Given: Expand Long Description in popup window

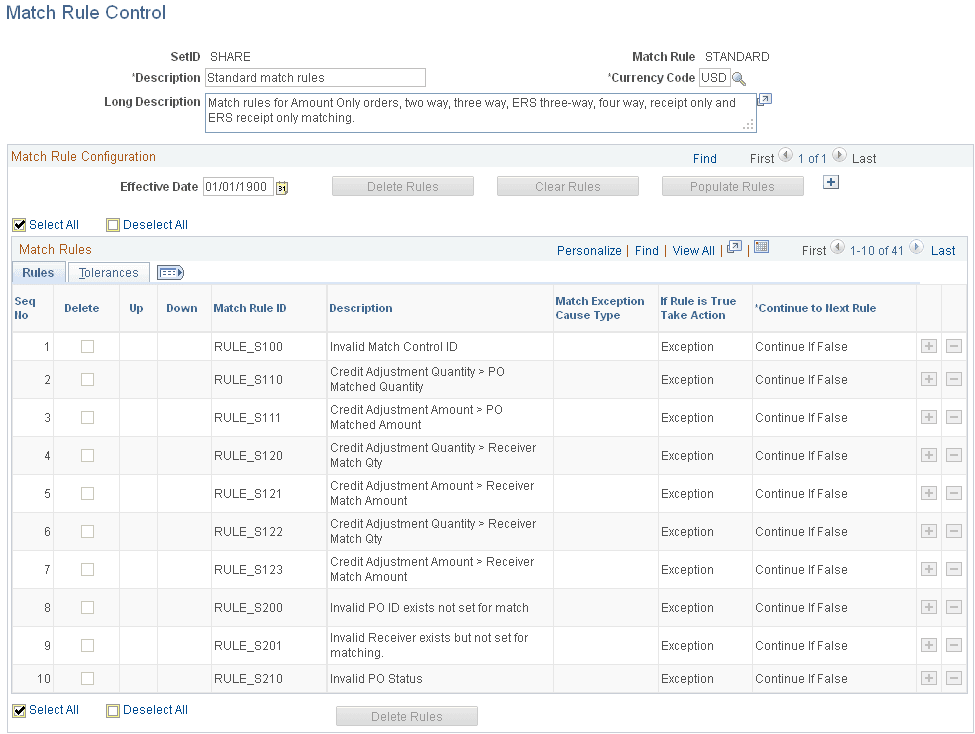Looking at the screenshot, I should tap(764, 100).
